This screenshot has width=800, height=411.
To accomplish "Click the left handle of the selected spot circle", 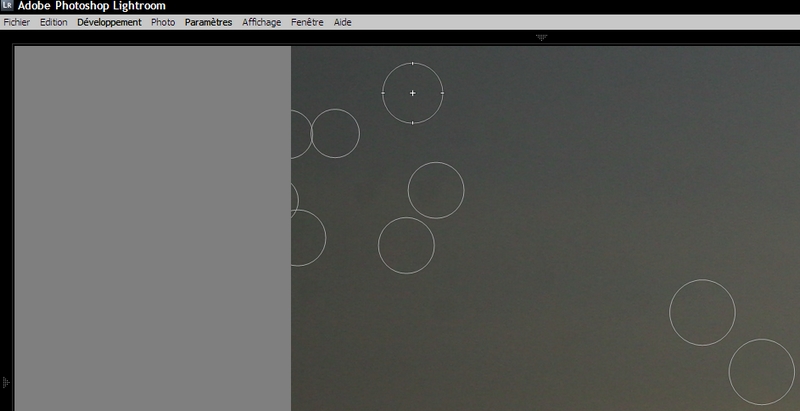I will tap(383, 93).
